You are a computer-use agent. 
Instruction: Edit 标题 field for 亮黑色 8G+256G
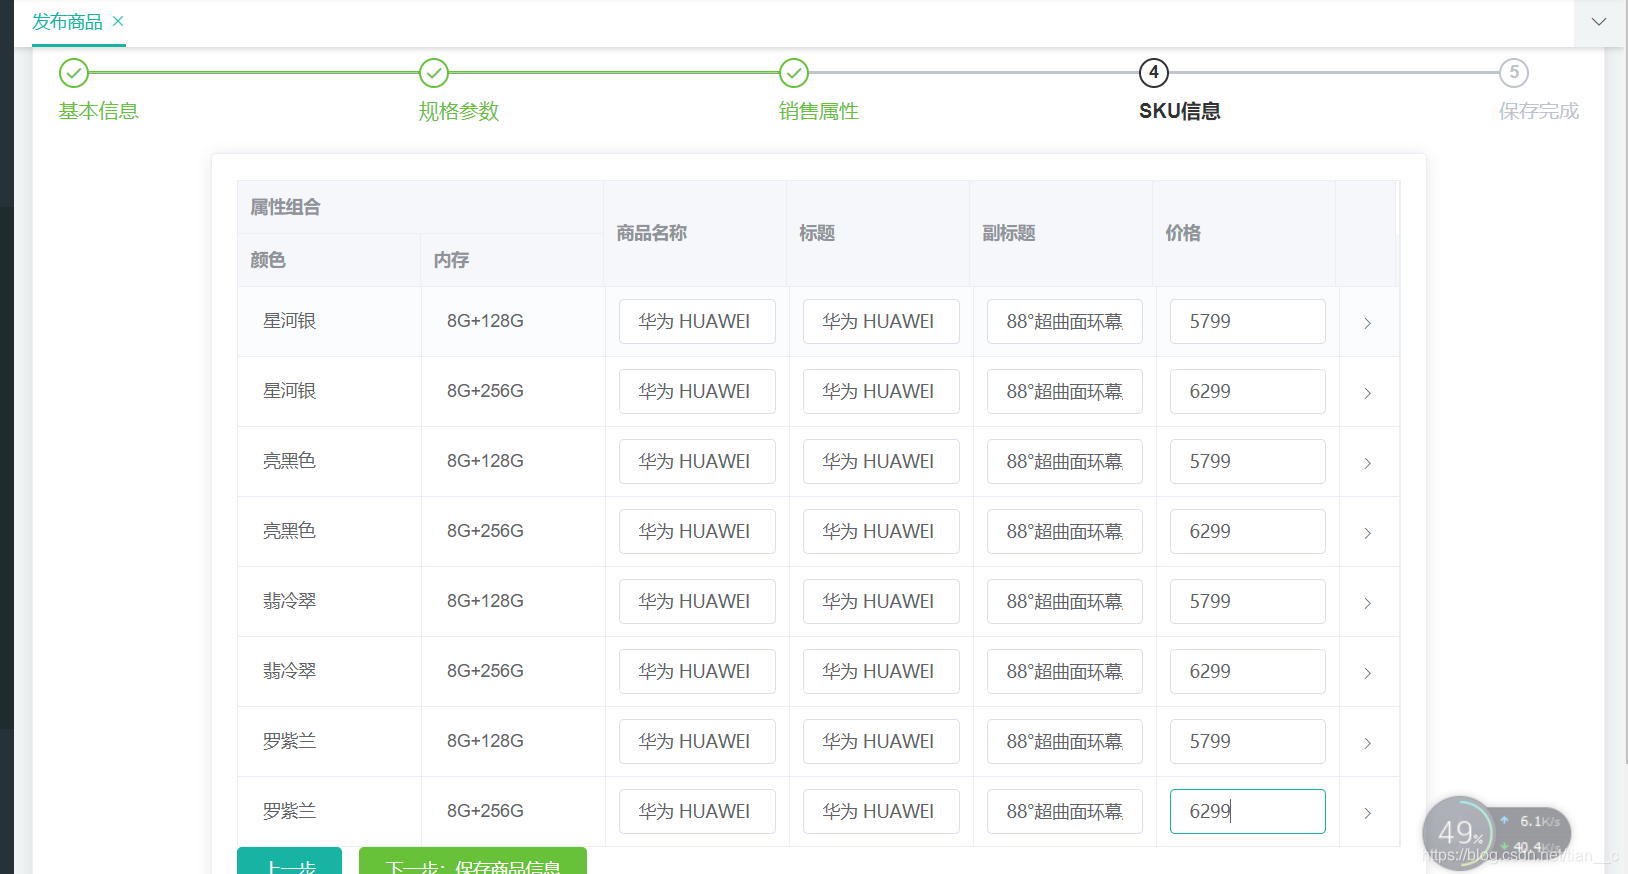point(881,531)
